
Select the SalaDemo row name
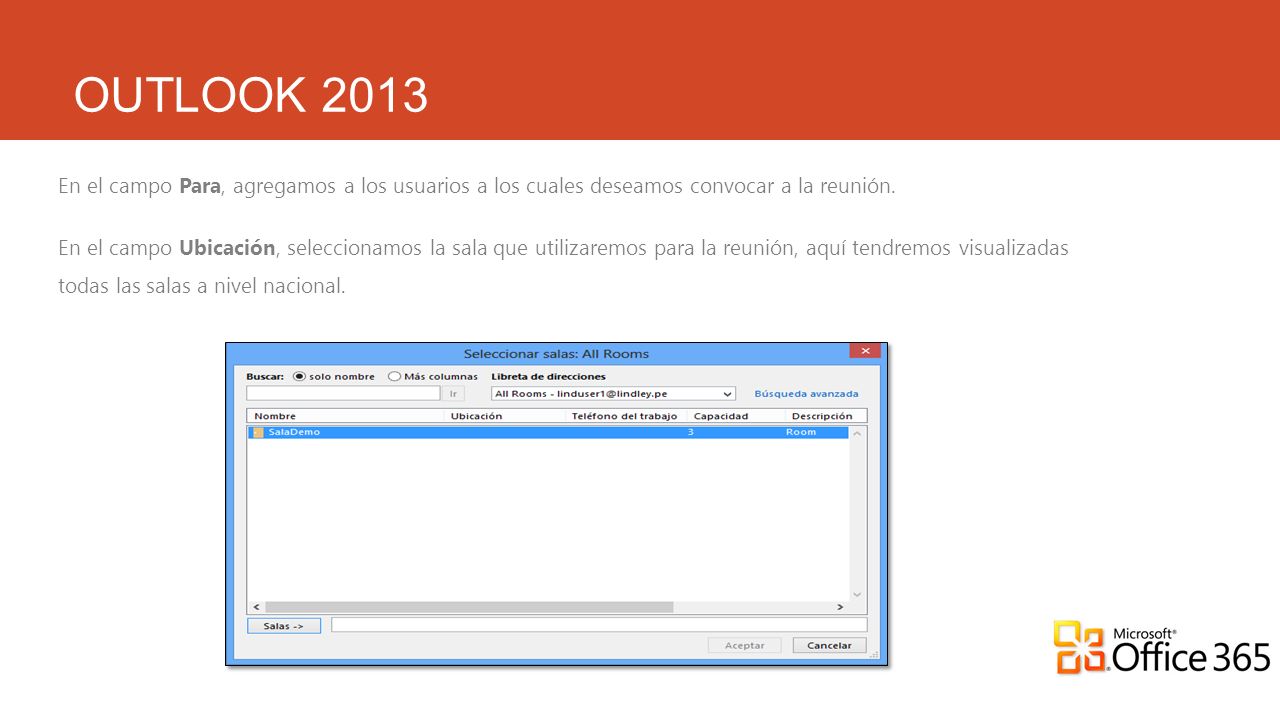[294, 432]
